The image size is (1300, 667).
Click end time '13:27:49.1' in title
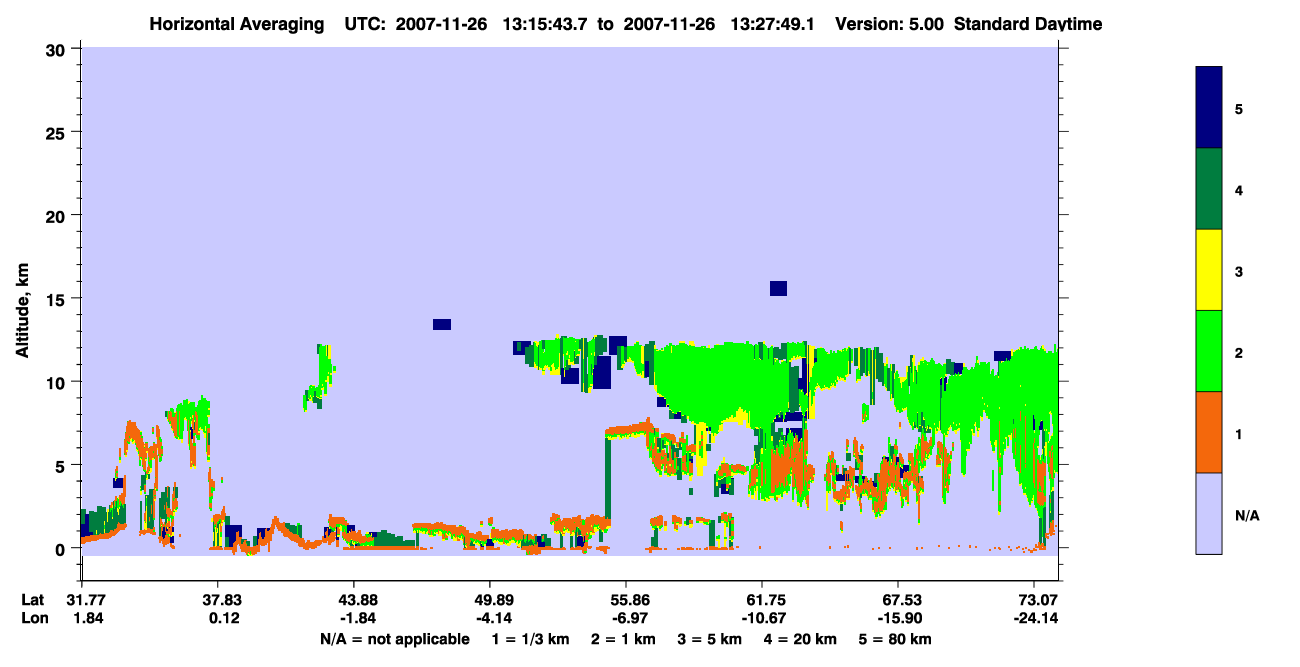(774, 24)
